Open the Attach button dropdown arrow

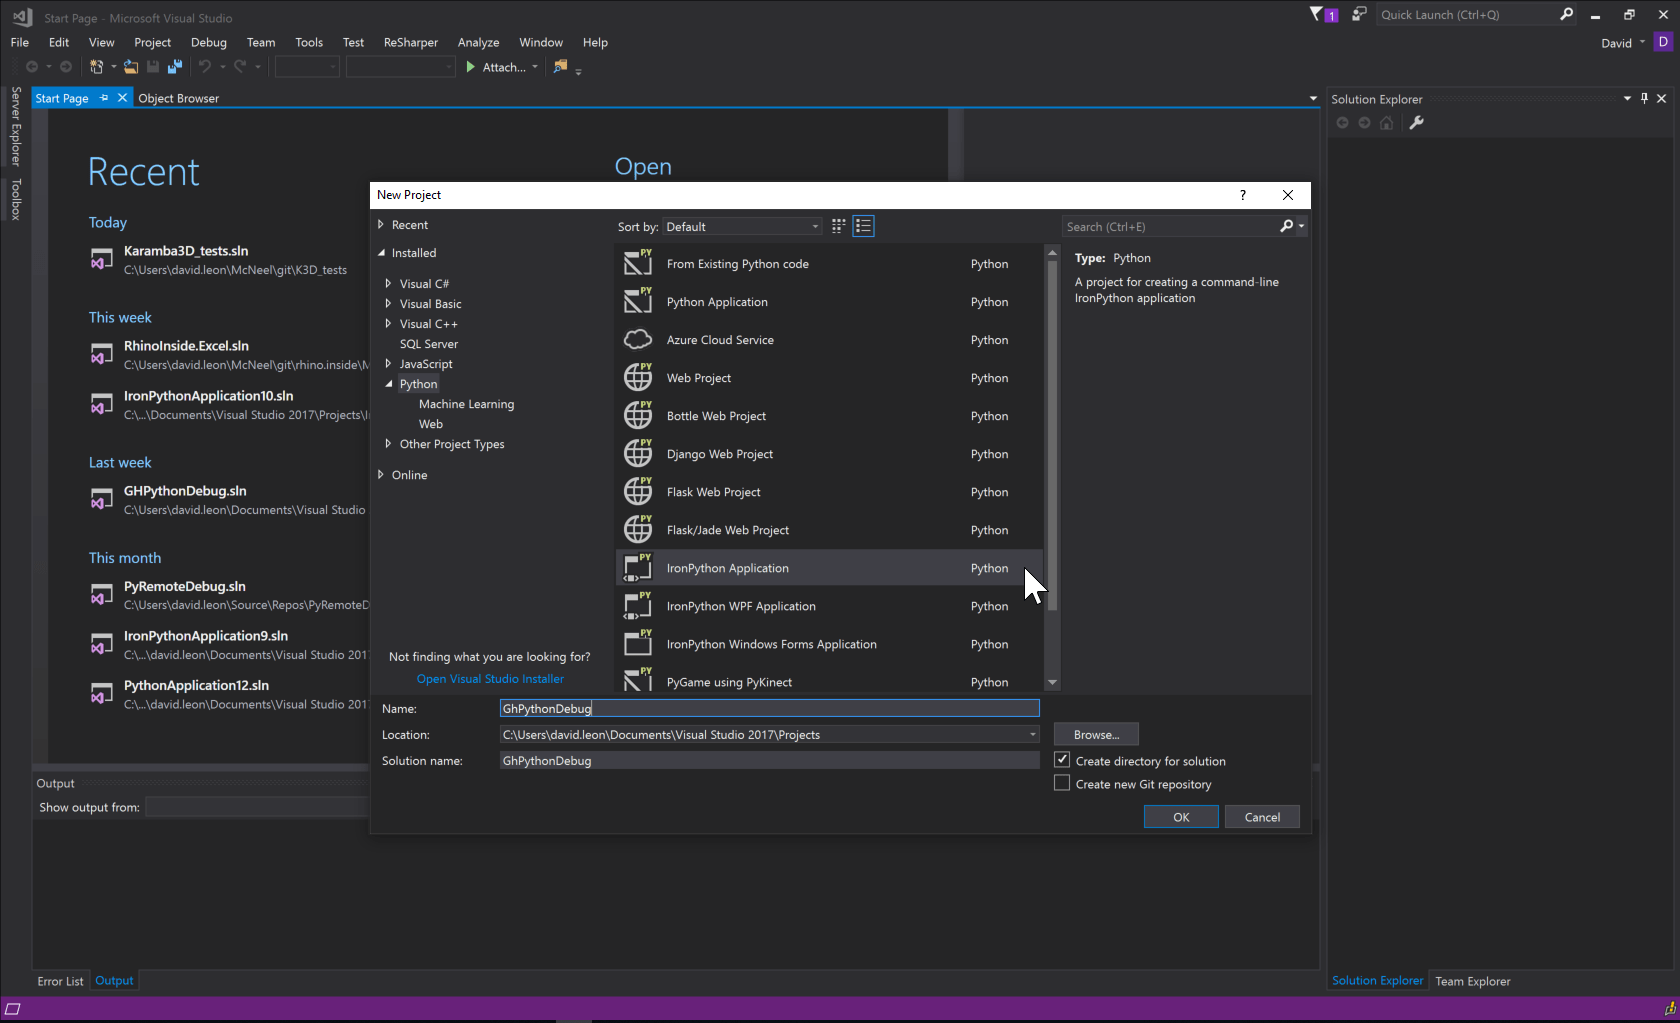click(x=535, y=67)
